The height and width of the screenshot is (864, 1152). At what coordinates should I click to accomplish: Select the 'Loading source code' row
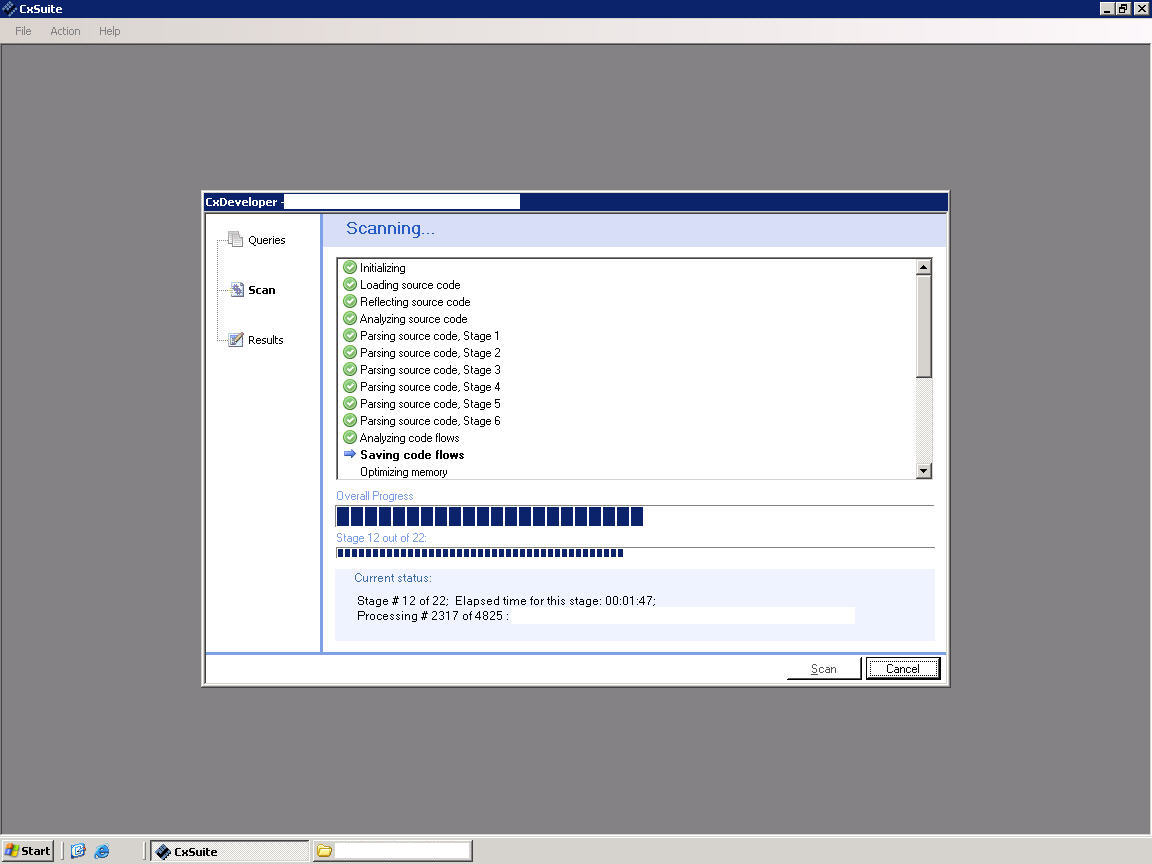coord(628,284)
